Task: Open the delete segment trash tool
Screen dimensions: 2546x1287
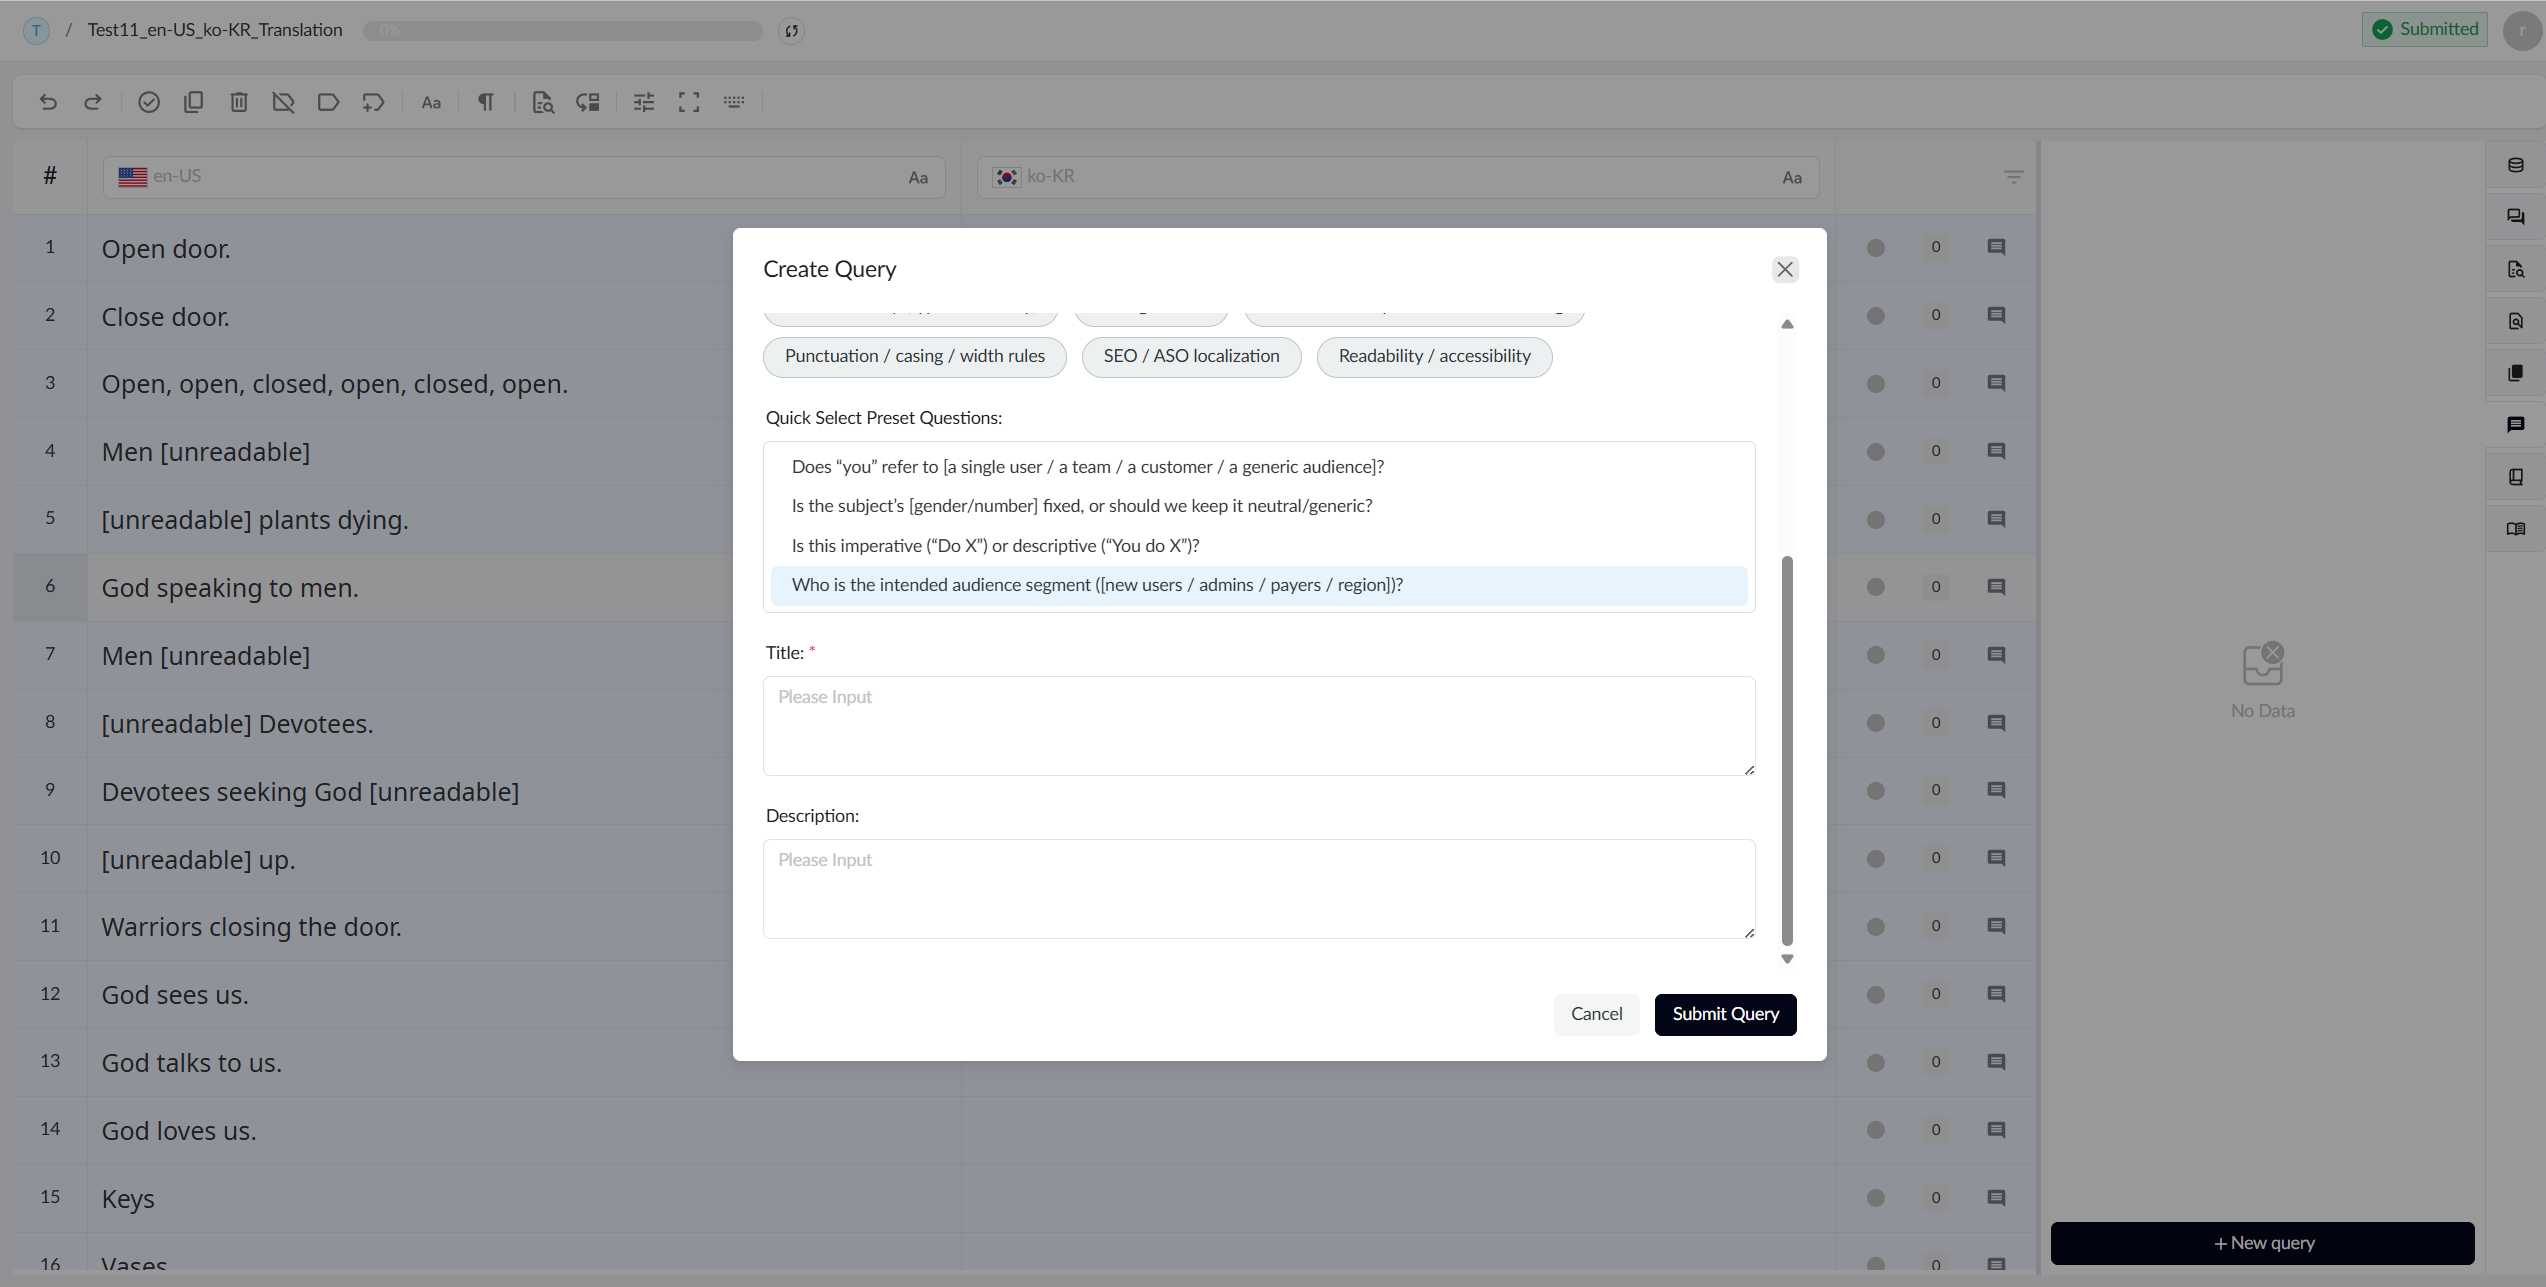Action: [x=239, y=101]
